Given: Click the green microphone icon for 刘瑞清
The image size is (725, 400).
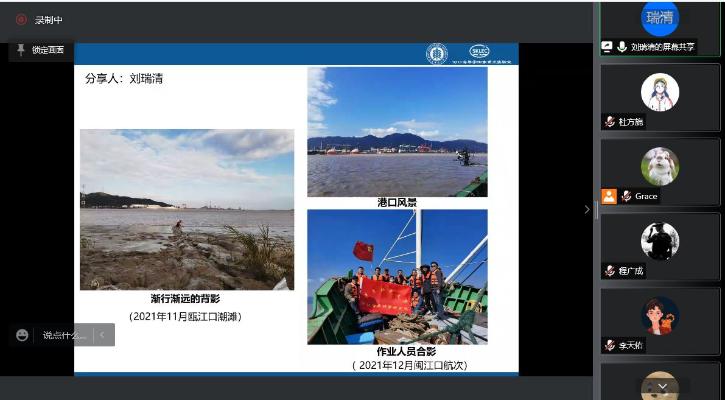Looking at the screenshot, I should coord(622,46).
